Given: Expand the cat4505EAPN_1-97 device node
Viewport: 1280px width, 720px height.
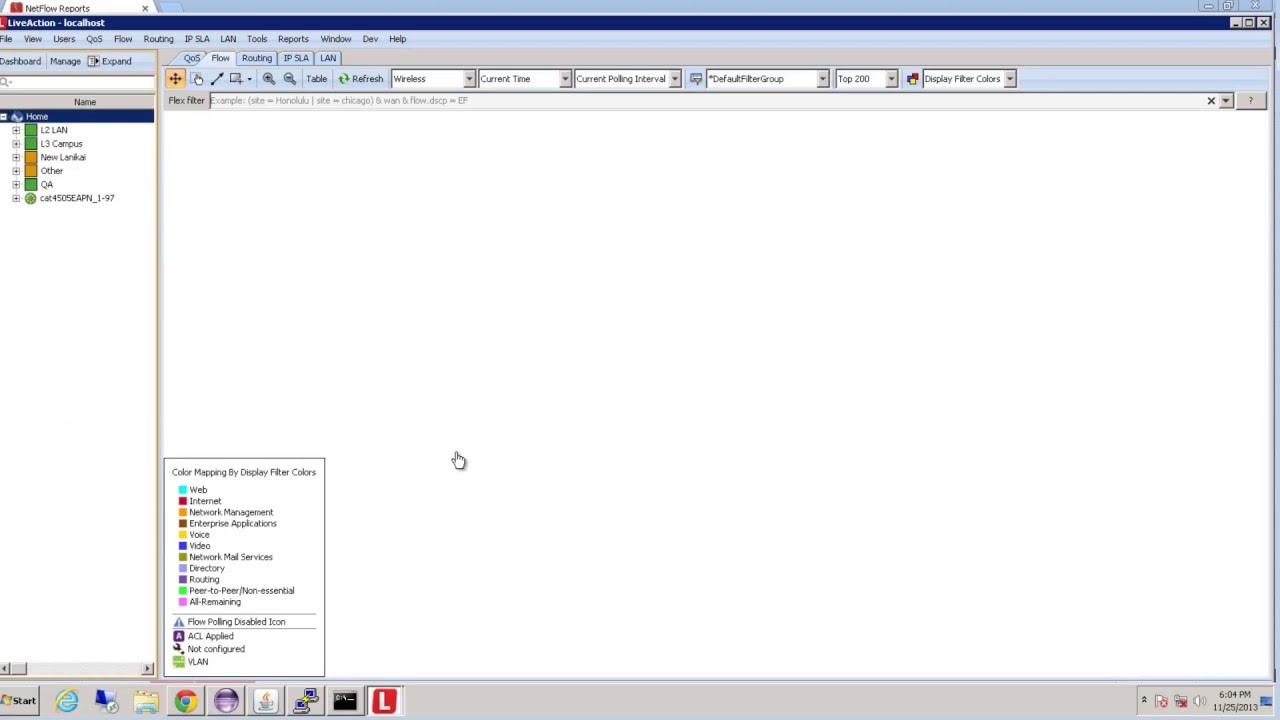Looking at the screenshot, I should click(16, 198).
